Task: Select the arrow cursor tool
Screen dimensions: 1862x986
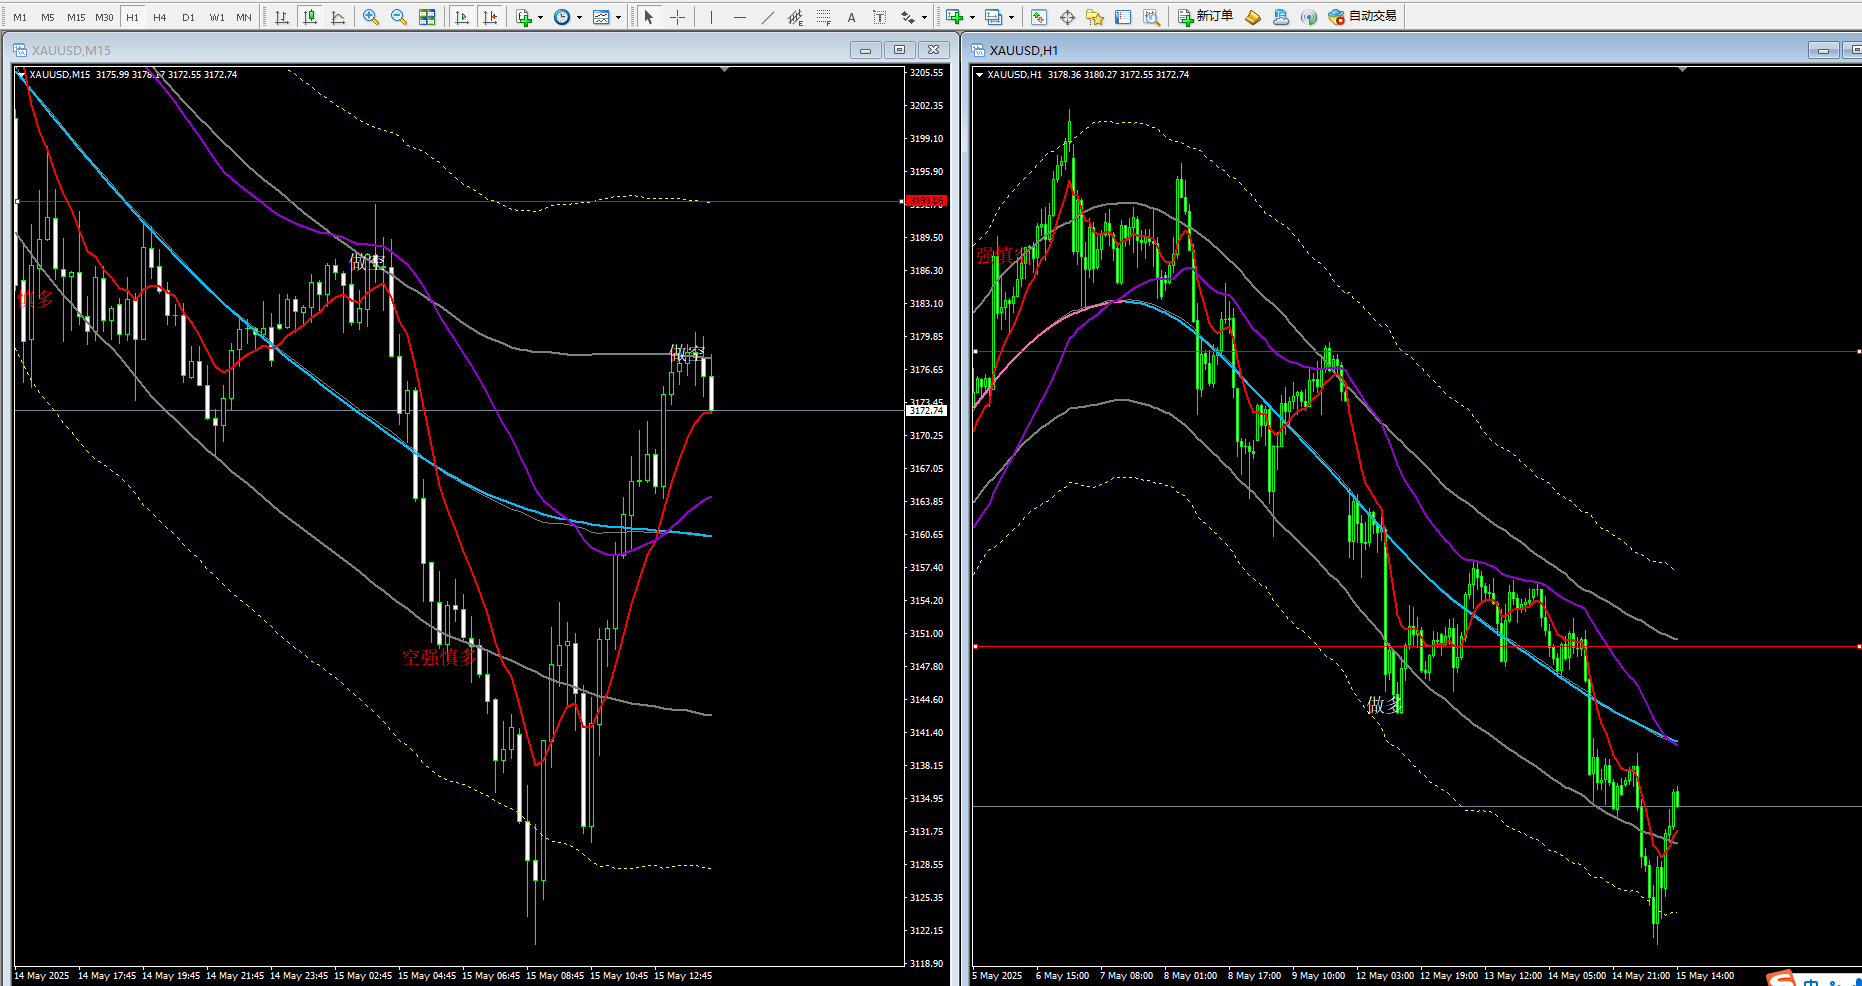Action: tap(649, 17)
